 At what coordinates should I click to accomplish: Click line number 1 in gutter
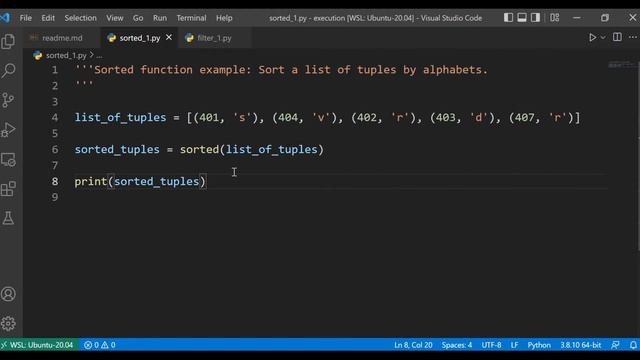[x=55, y=70]
